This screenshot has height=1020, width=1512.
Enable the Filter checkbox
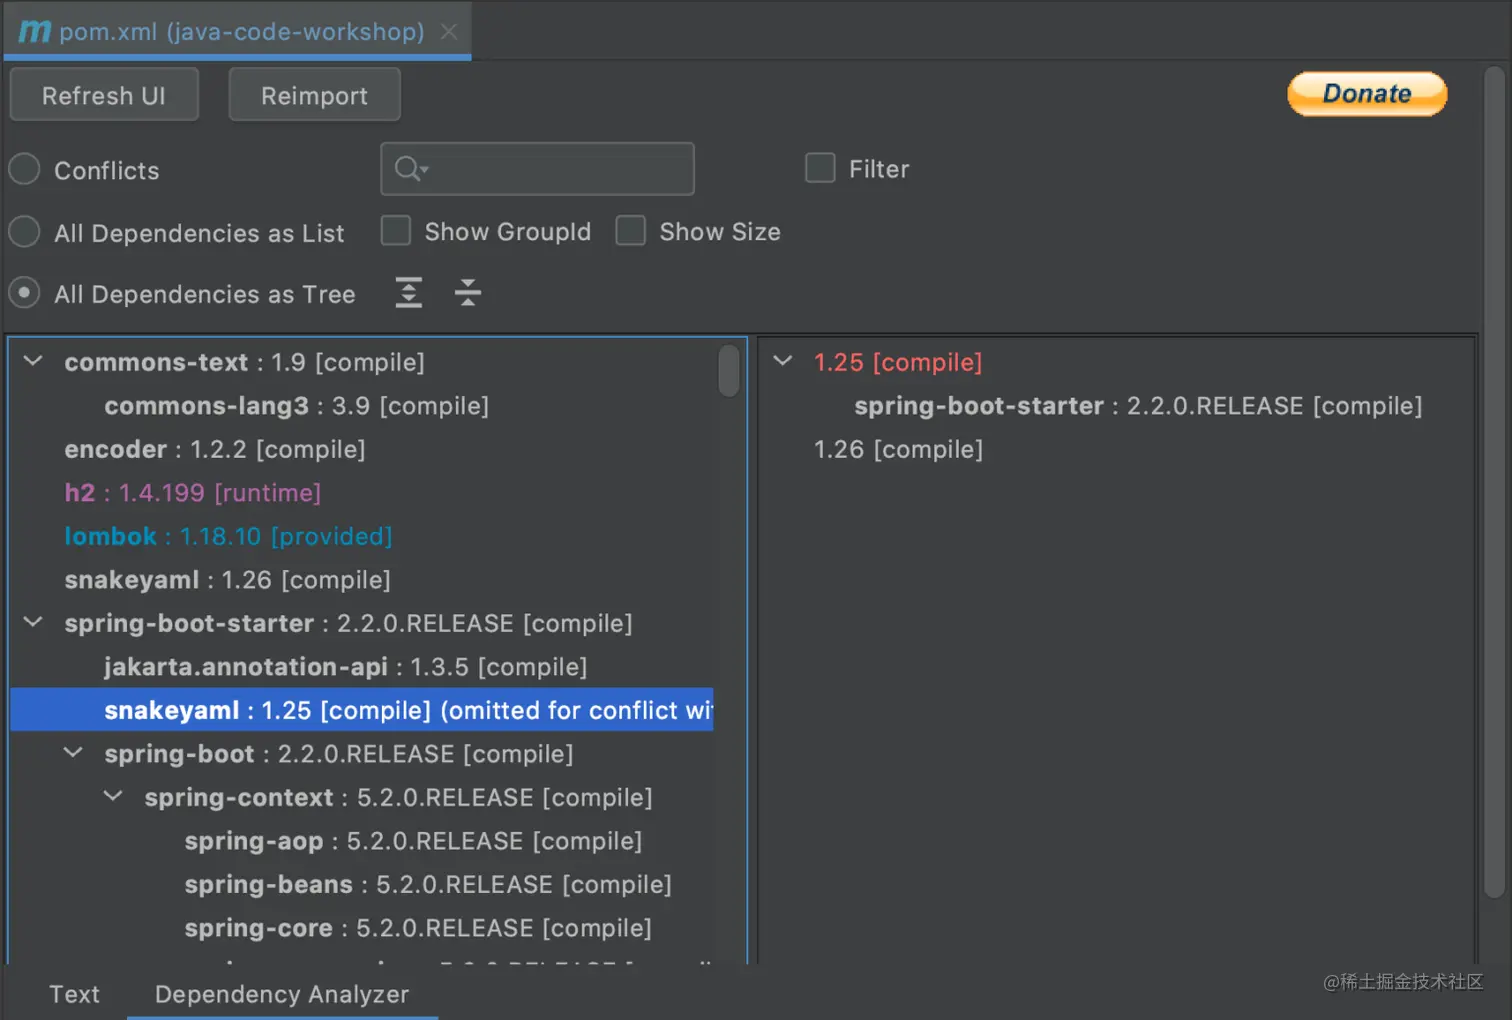820,168
